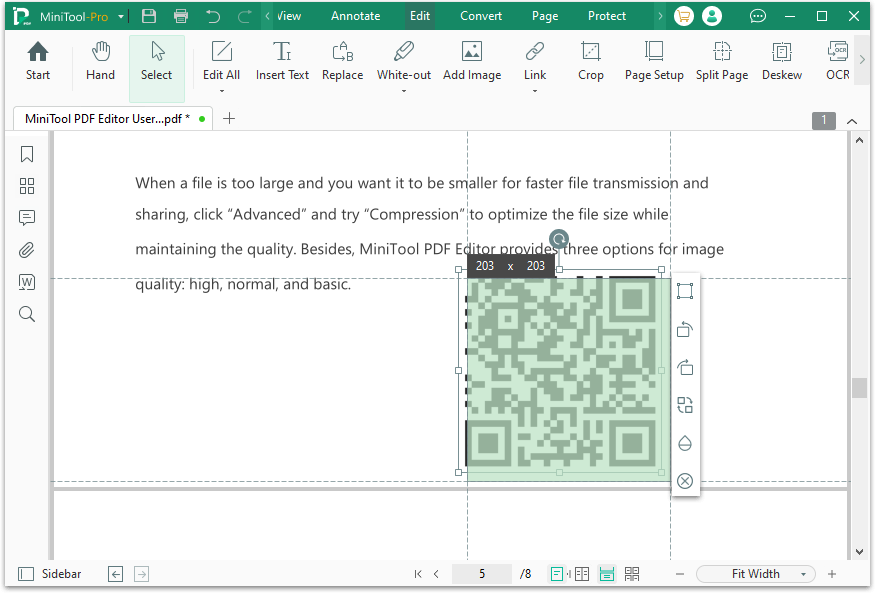
Task: Go to the previous page
Action: [436, 574]
